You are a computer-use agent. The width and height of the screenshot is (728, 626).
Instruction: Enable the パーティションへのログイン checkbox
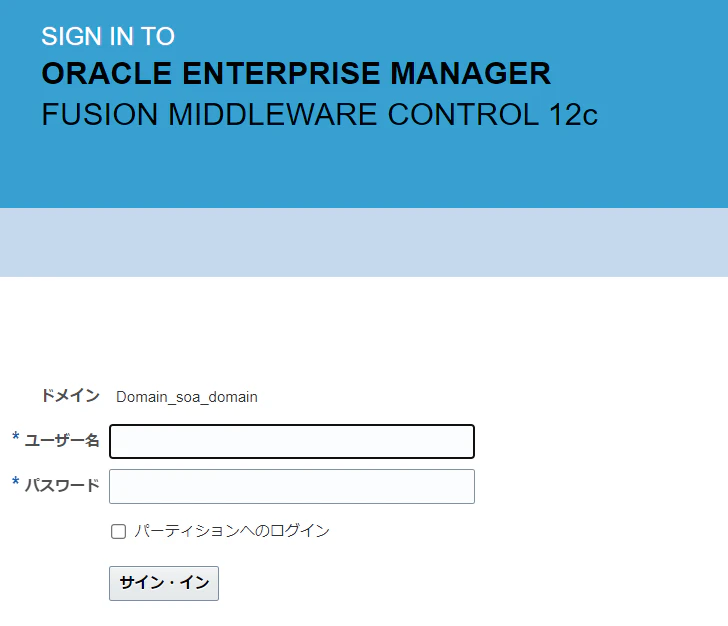(118, 531)
